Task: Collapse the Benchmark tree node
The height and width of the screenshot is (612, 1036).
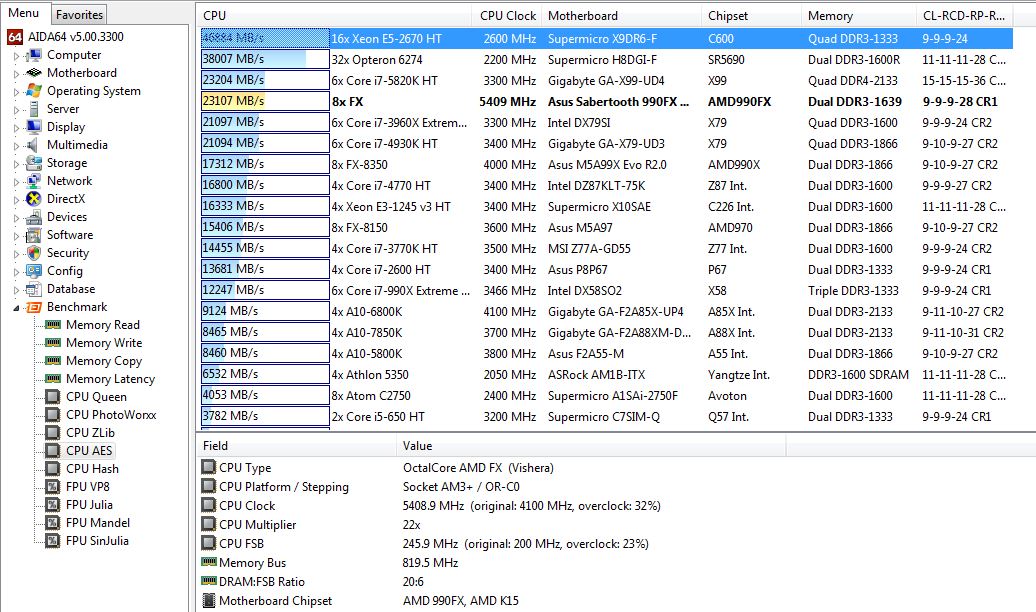Action: coord(17,308)
